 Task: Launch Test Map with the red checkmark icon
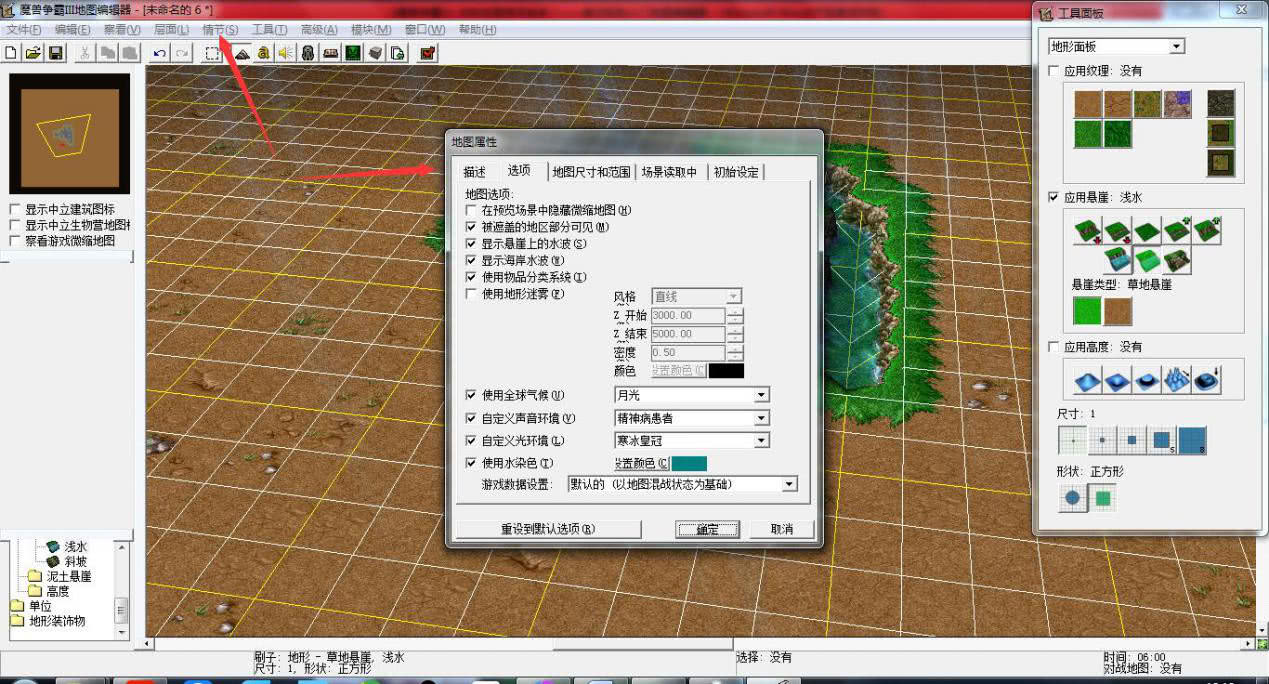[x=427, y=53]
